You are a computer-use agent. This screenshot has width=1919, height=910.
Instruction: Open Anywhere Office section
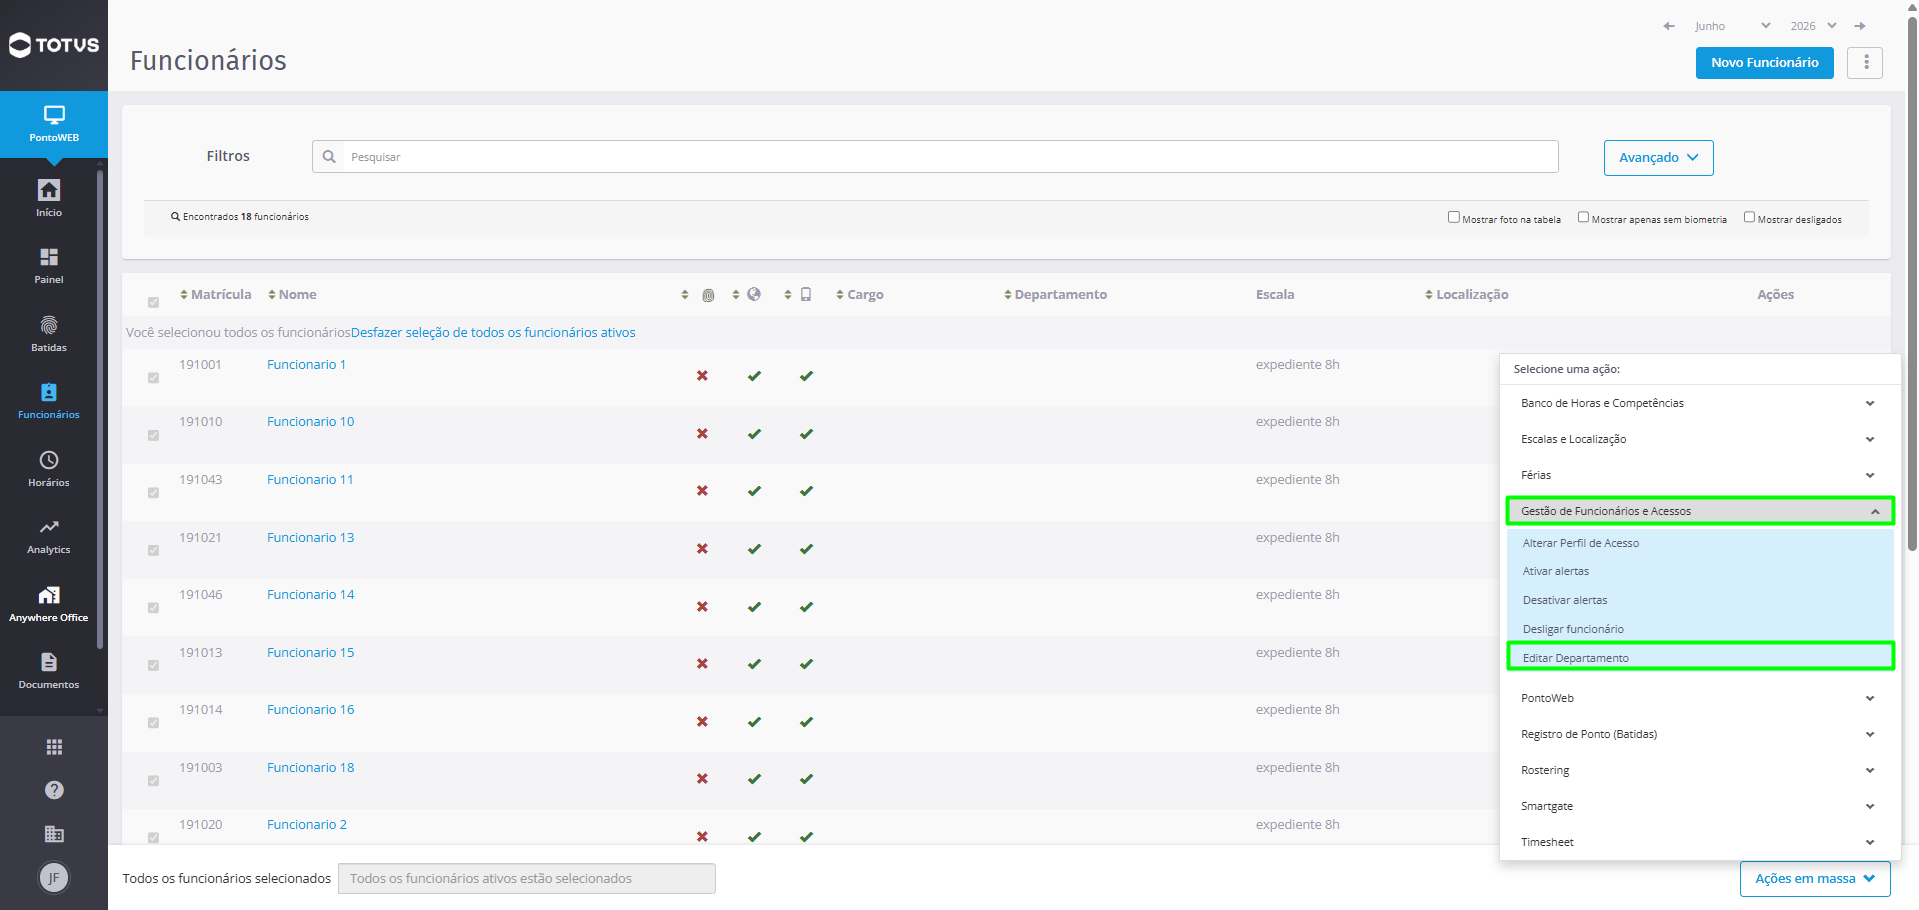point(49,604)
